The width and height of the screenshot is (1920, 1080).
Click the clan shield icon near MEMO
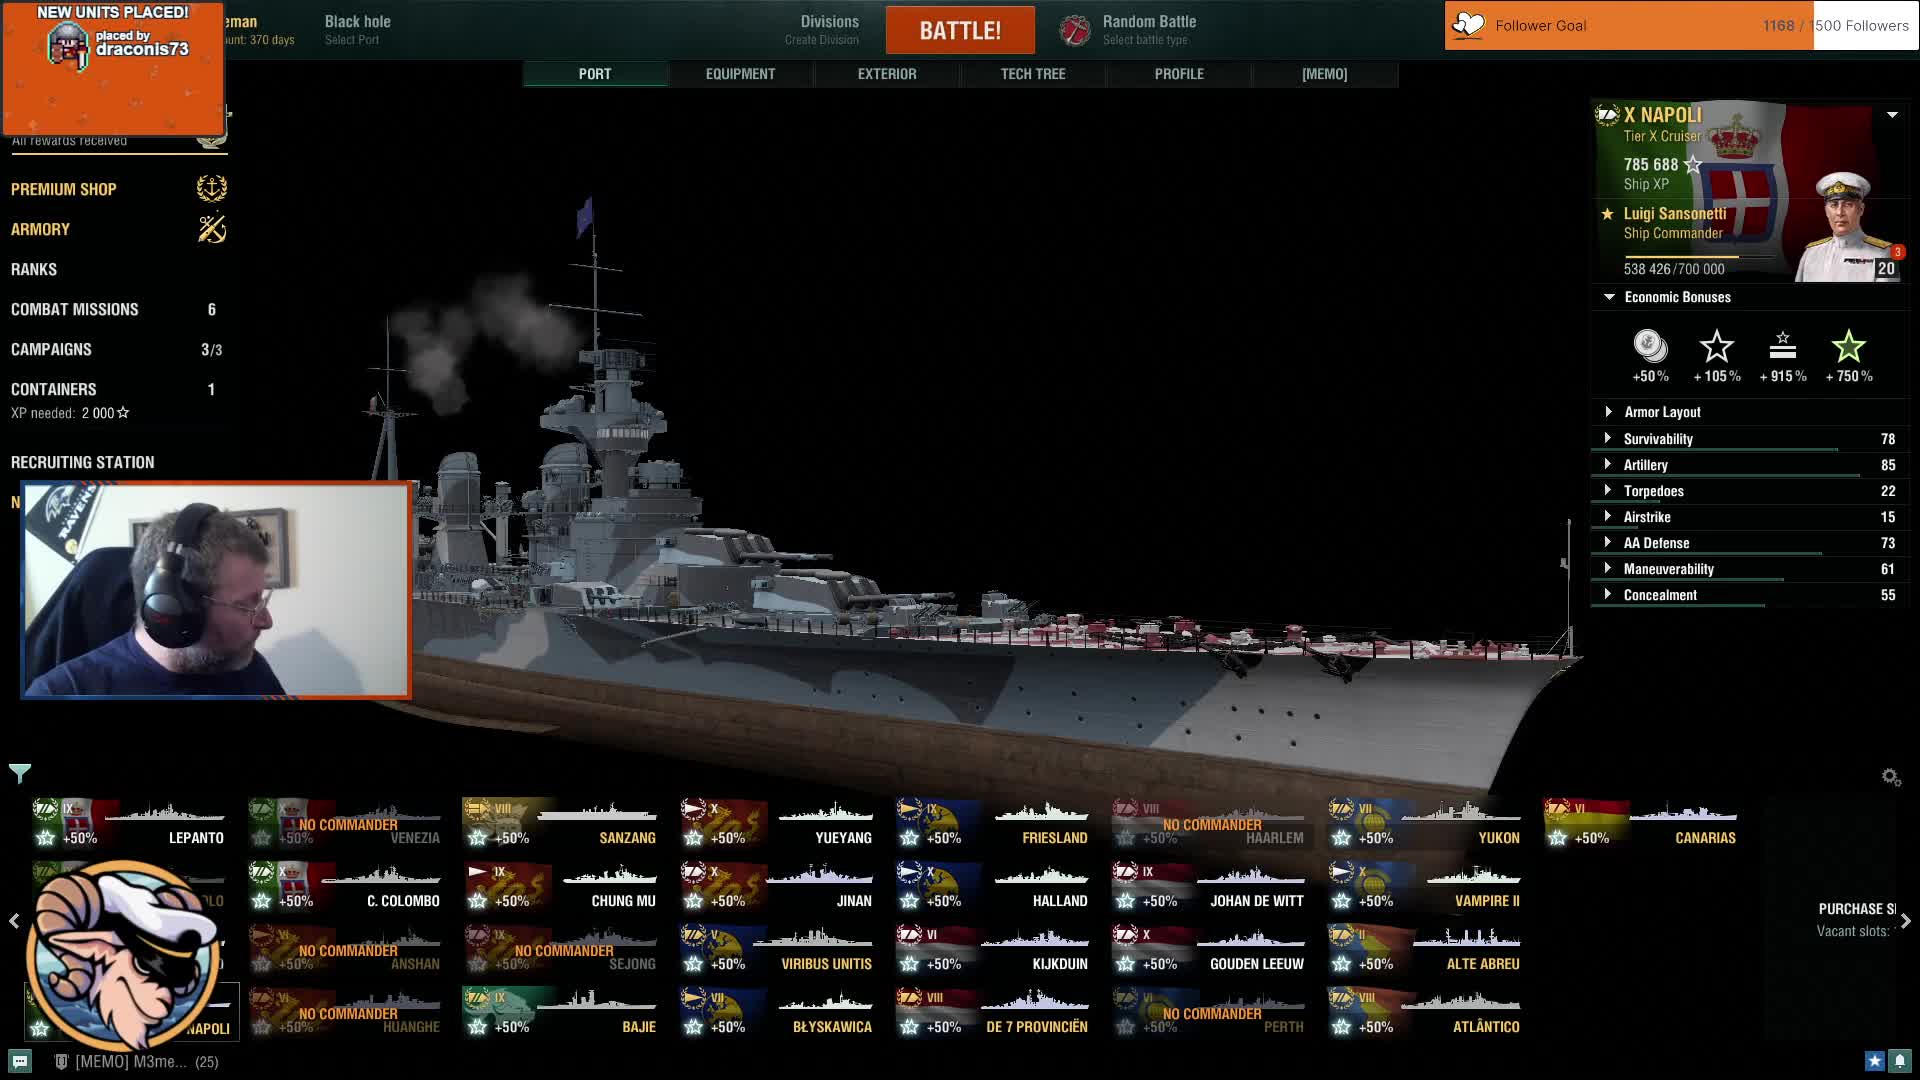pyautogui.click(x=61, y=1061)
